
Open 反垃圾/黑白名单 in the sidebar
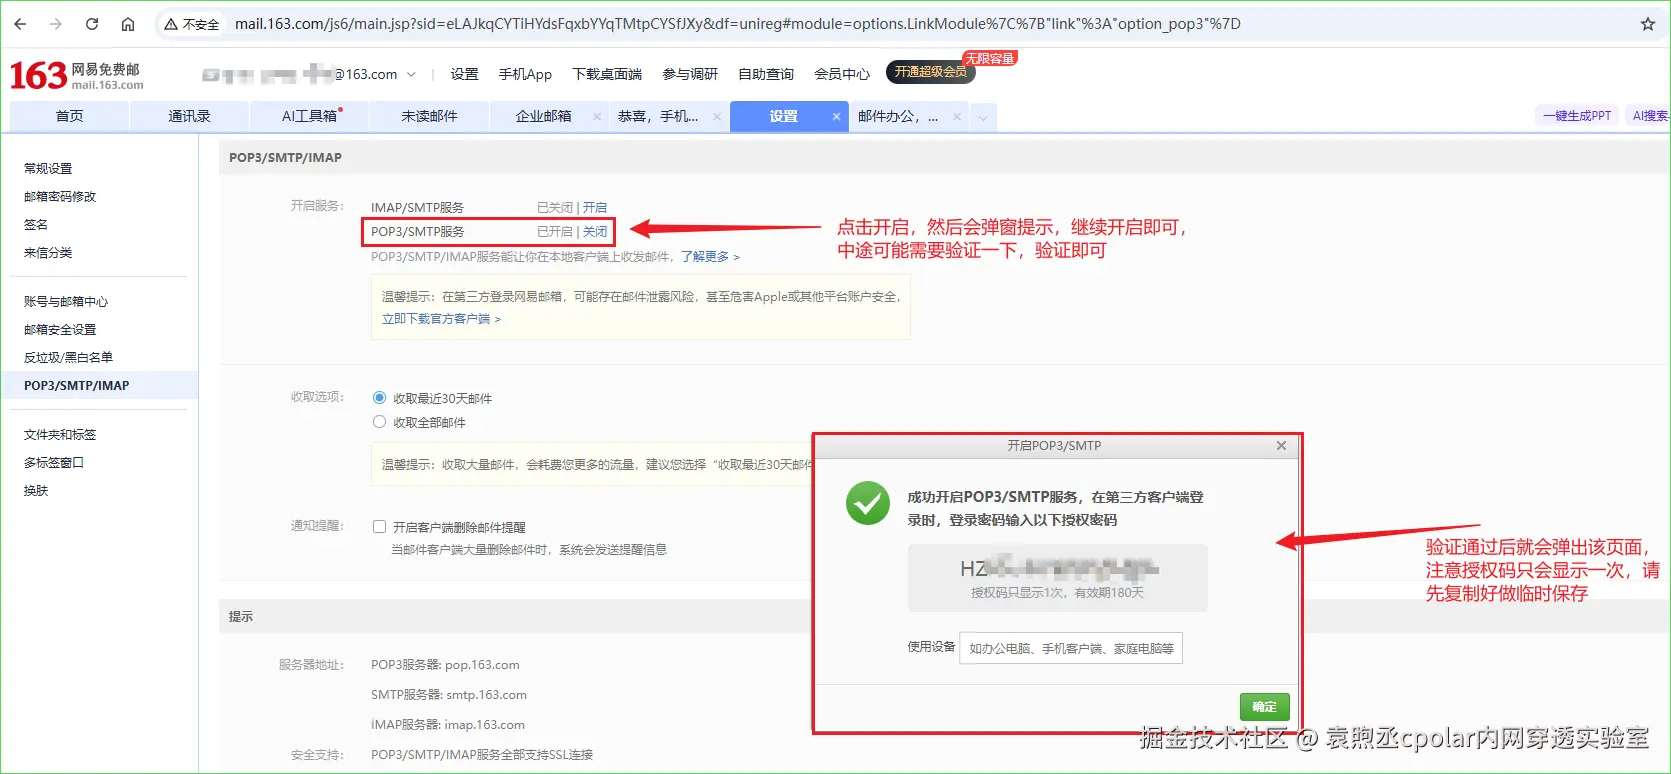(x=68, y=357)
